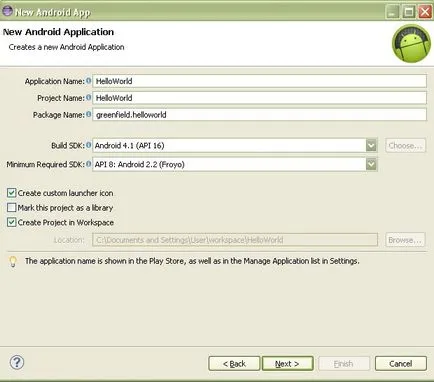Enable Mark this project as a library

(x=11, y=208)
